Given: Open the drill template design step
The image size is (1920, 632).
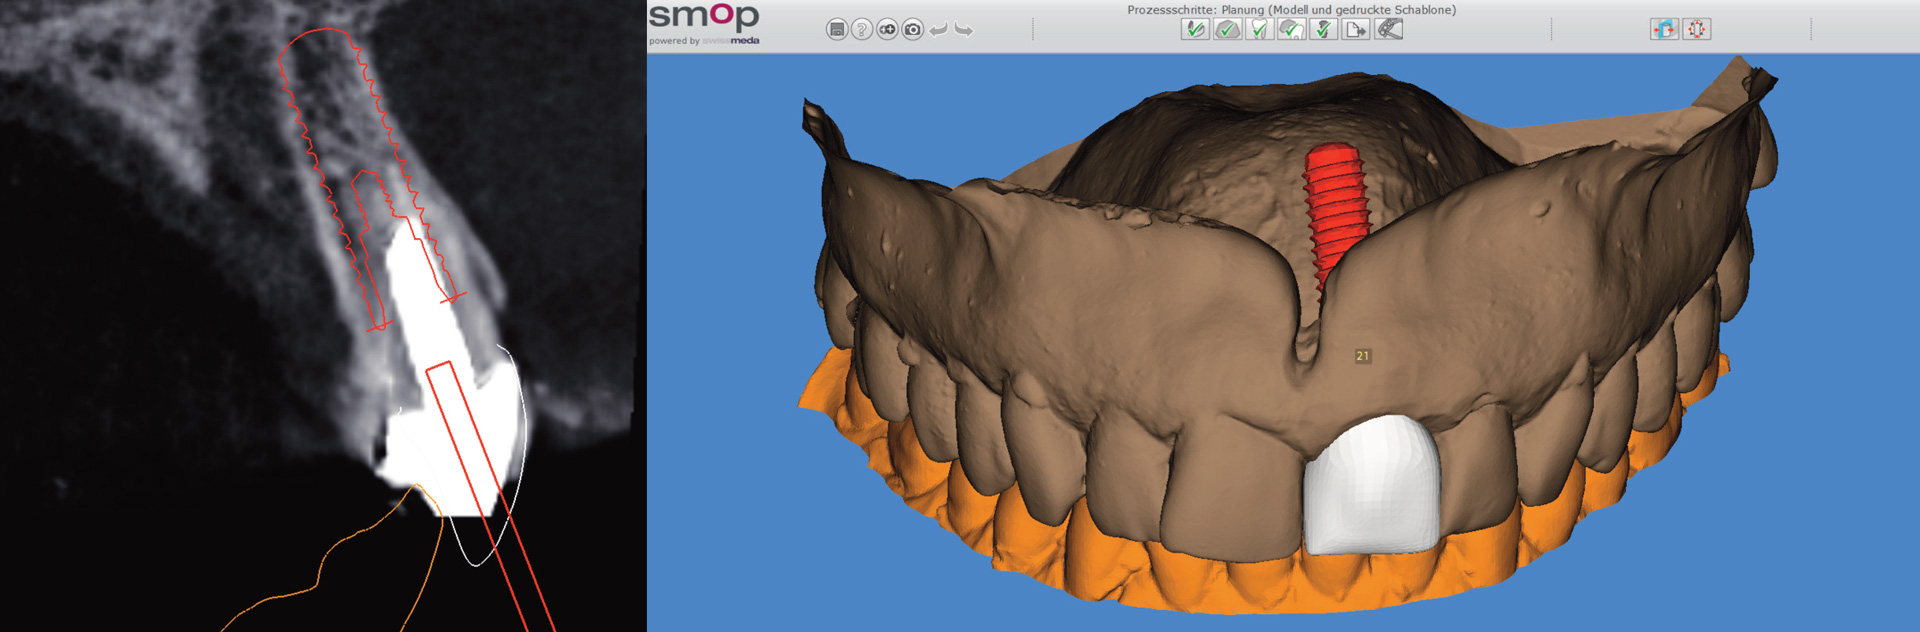Looking at the screenshot, I should point(1389,30).
